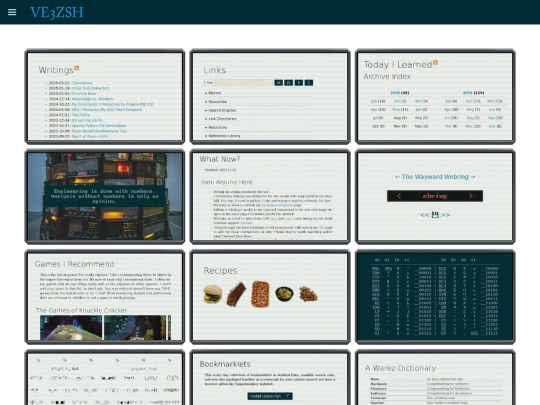Select the dark bowl recipe image
540x405 pixels.
click(x=284, y=294)
